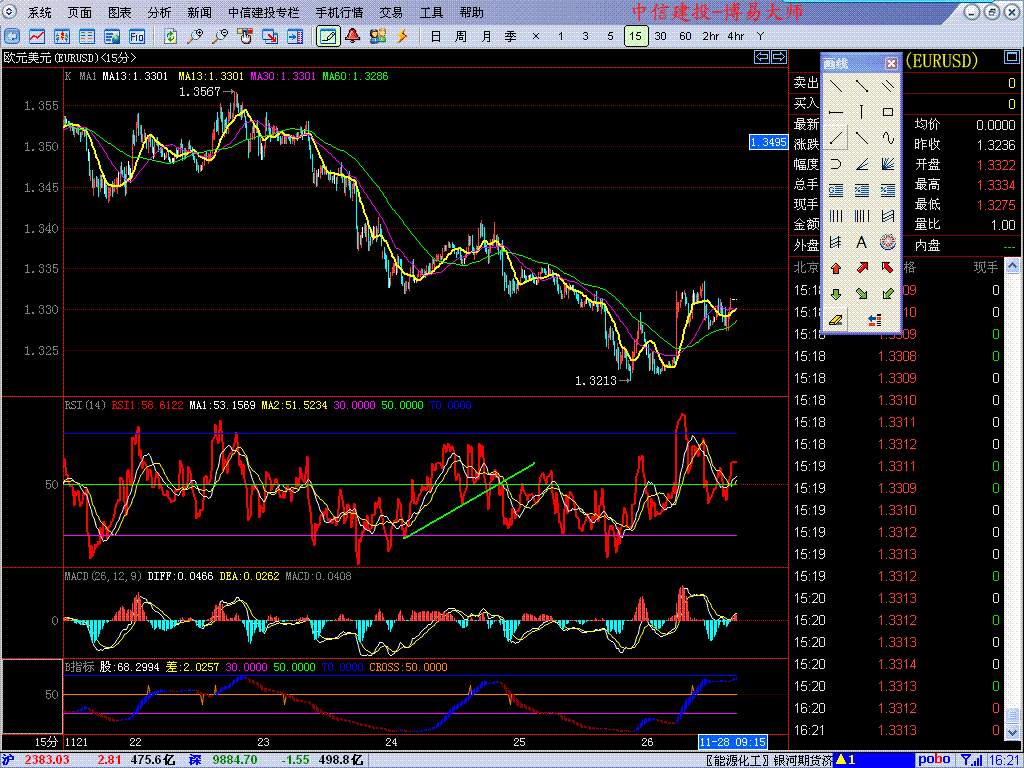This screenshot has width=1024, height=768.
Task: Open the 系统 menu
Action: tap(40, 13)
